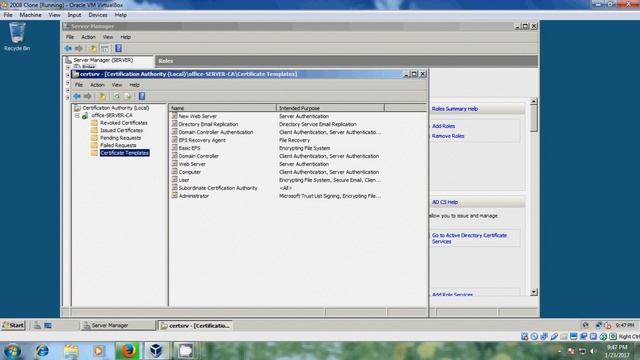This screenshot has height=360, width=640.
Task: Click the Revoked Certificates folder icon
Action: [x=94, y=123]
